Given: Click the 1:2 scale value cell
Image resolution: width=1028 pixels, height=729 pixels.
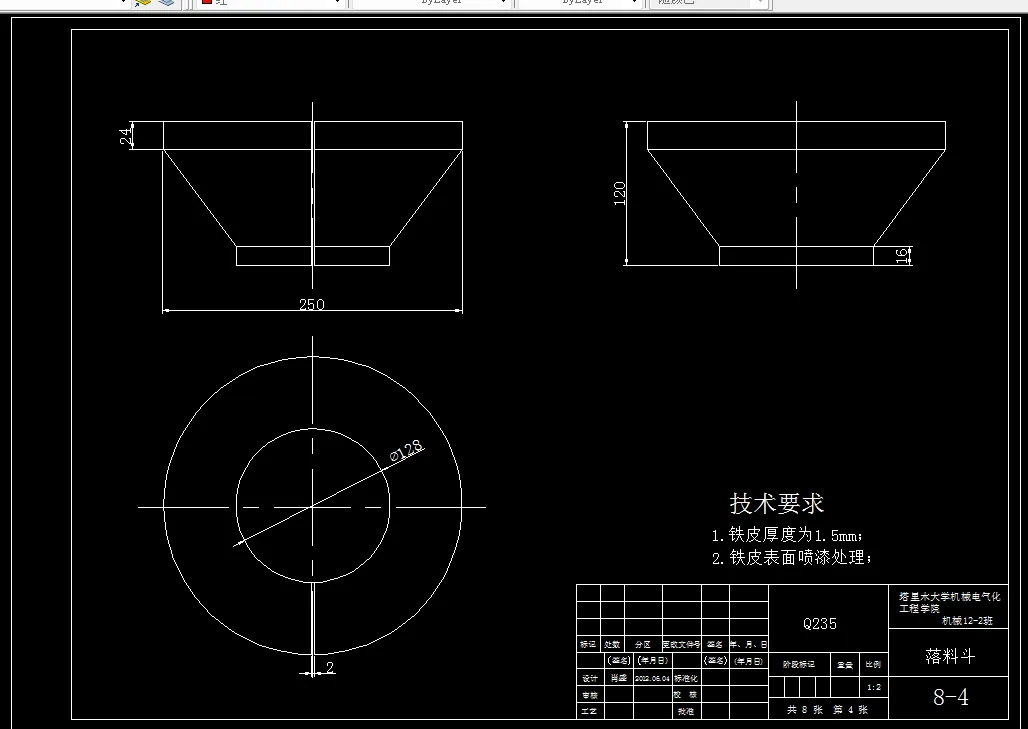Looking at the screenshot, I should point(874,687).
